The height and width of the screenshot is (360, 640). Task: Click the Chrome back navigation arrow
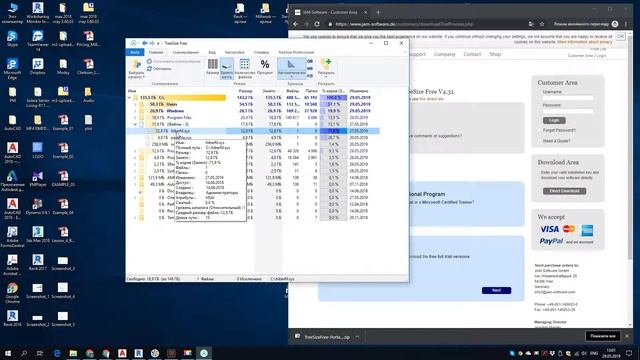click(296, 24)
